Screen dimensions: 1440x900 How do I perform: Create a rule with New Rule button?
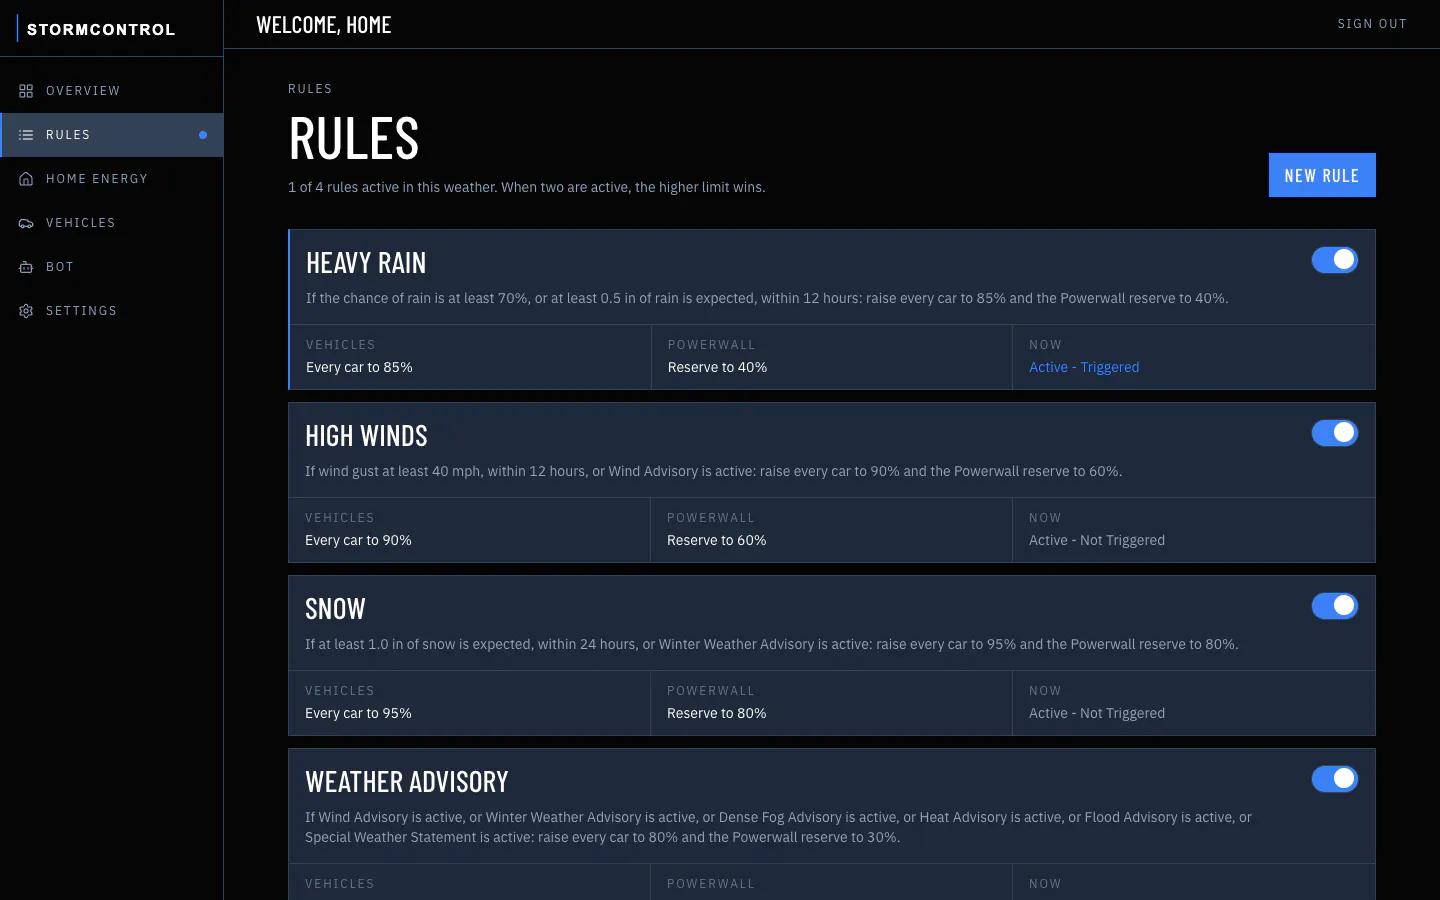click(1322, 175)
